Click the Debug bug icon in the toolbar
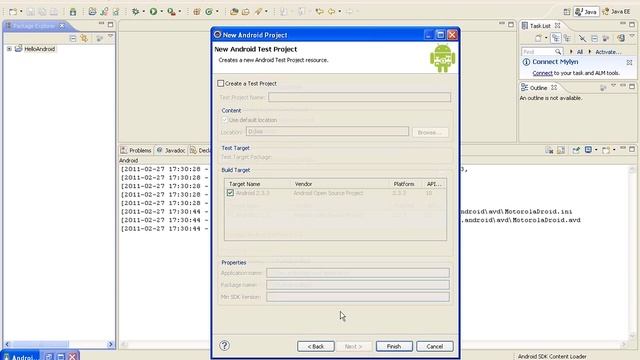 (136, 12)
